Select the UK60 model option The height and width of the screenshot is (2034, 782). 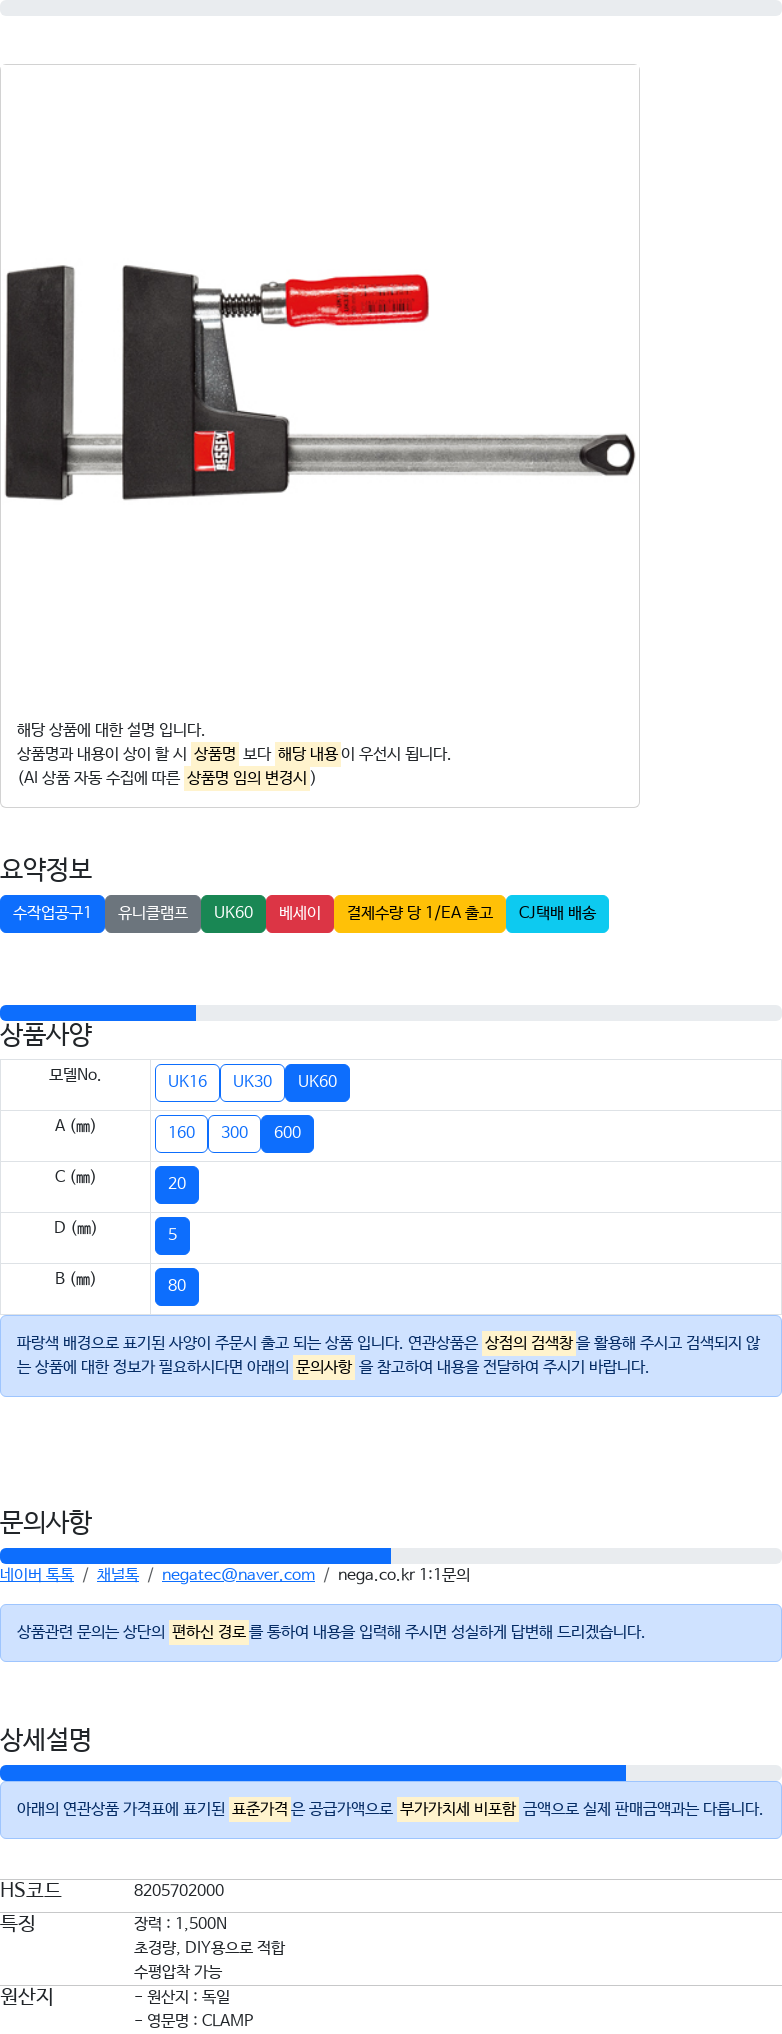pyautogui.click(x=317, y=1082)
